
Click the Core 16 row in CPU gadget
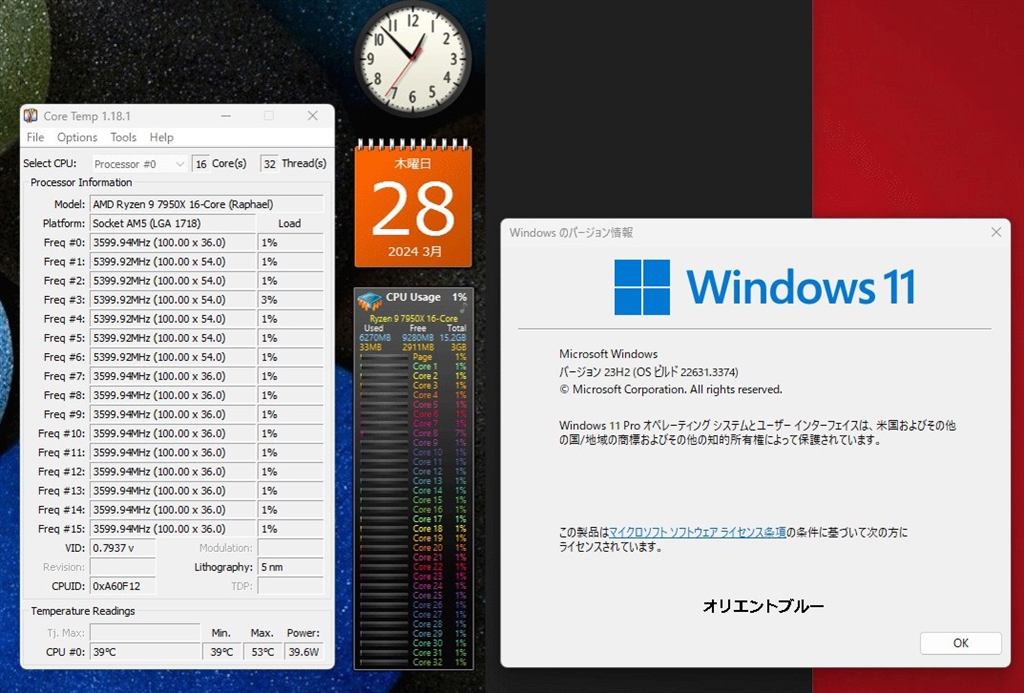tap(413, 509)
